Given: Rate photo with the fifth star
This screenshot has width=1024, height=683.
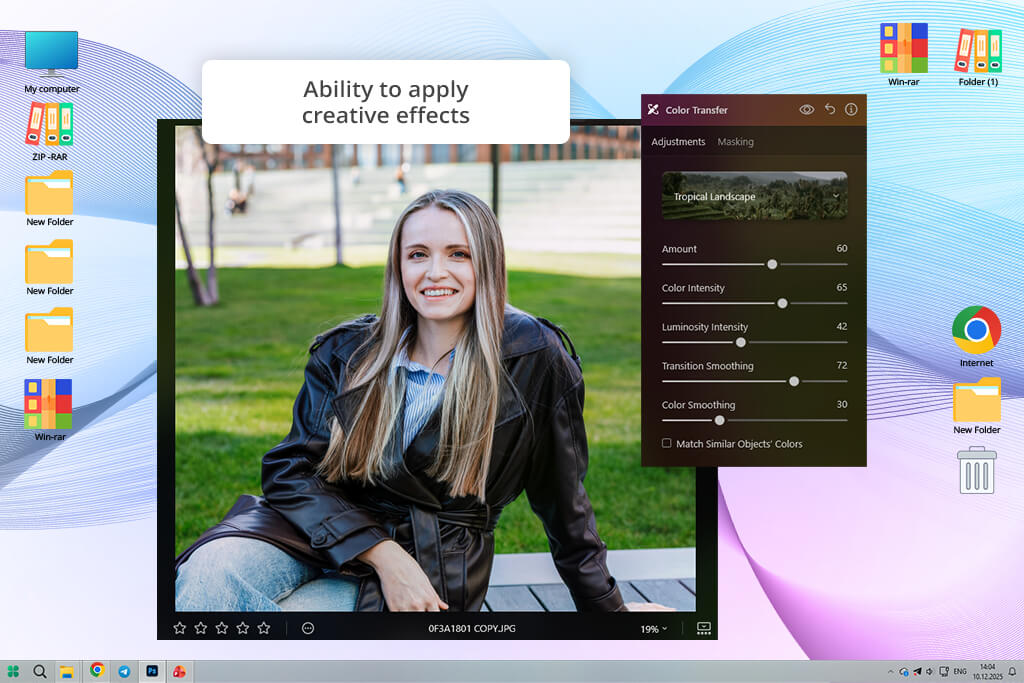Looking at the screenshot, I should 264,628.
